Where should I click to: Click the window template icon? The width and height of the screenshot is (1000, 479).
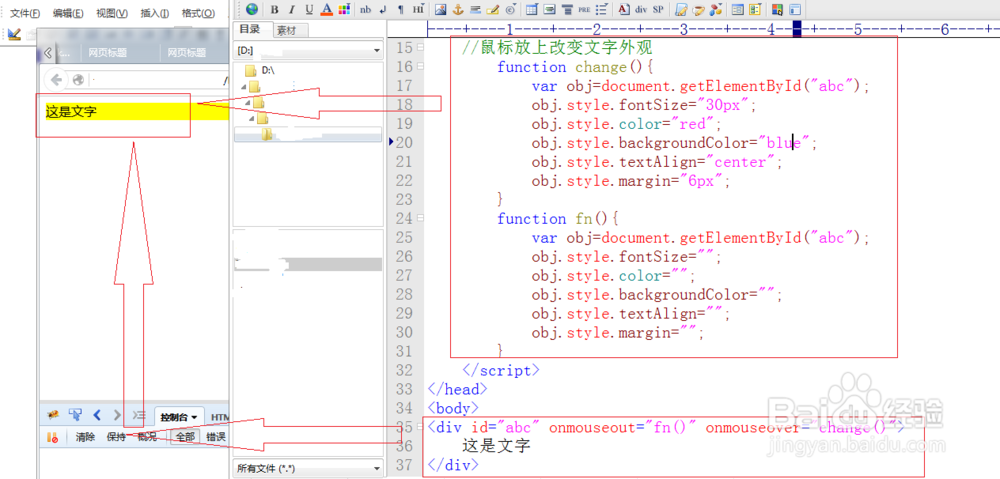795,9
